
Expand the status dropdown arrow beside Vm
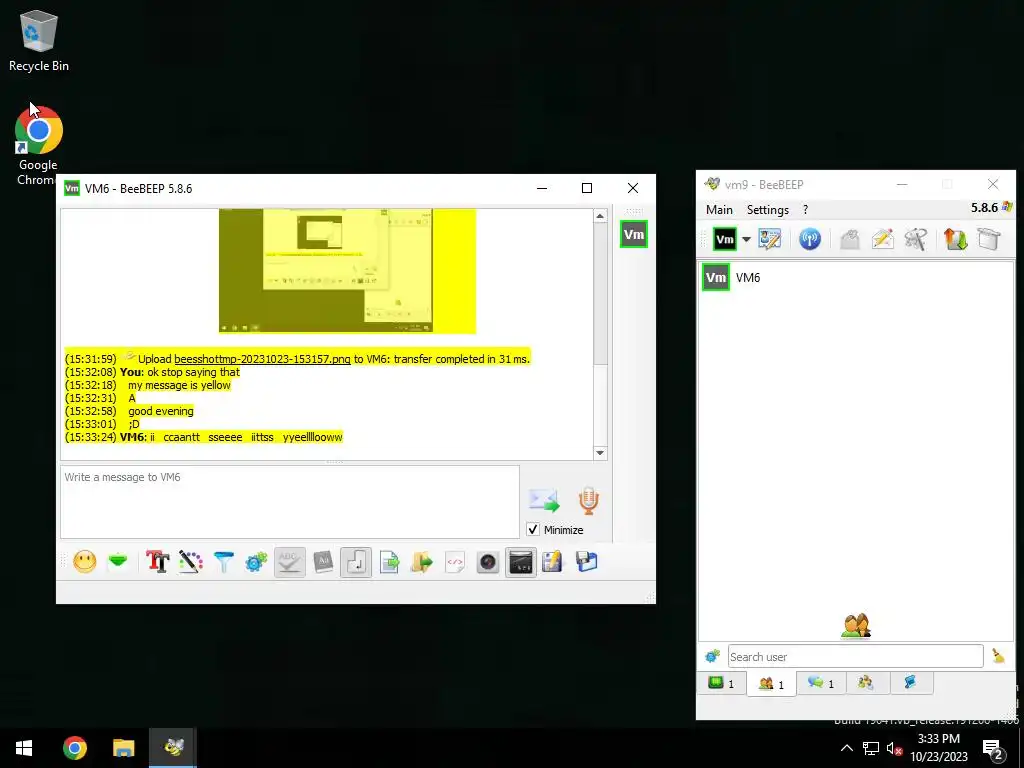click(x=746, y=239)
